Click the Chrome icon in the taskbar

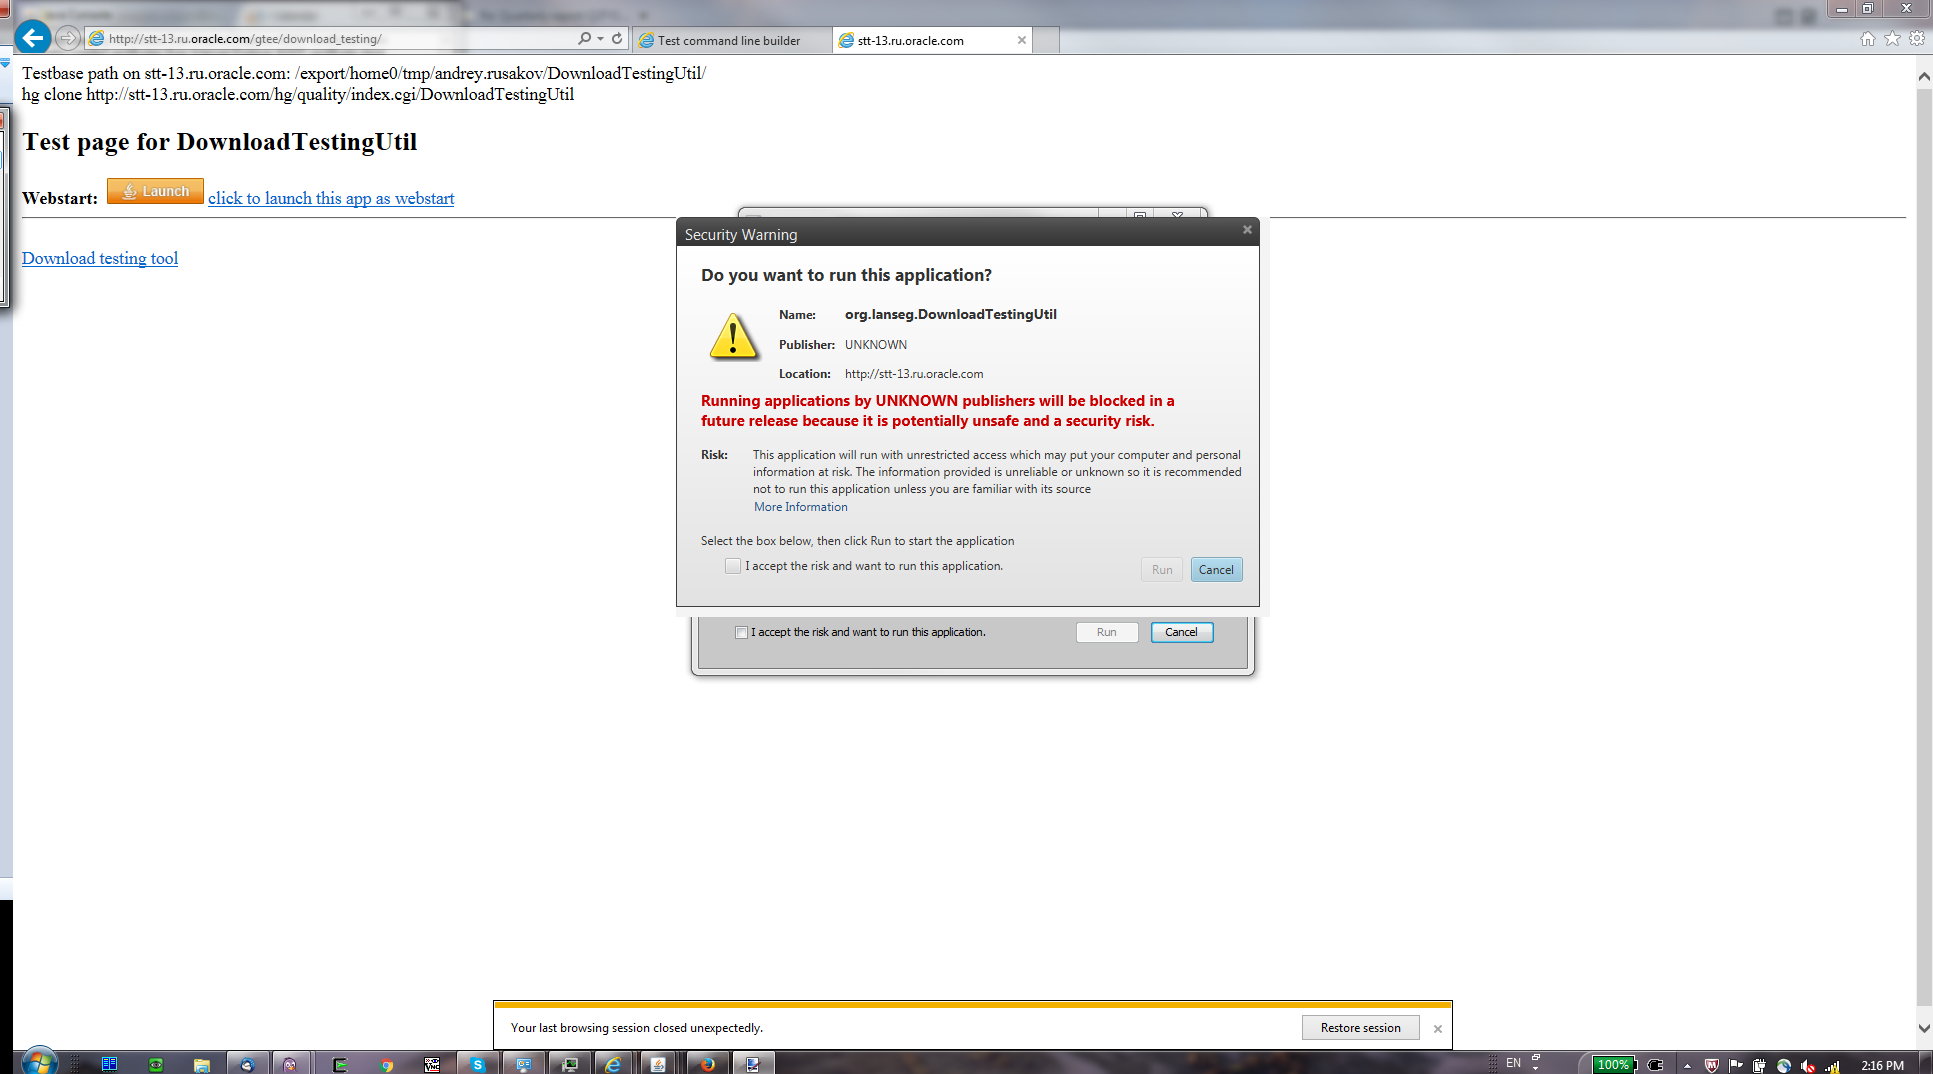point(386,1064)
